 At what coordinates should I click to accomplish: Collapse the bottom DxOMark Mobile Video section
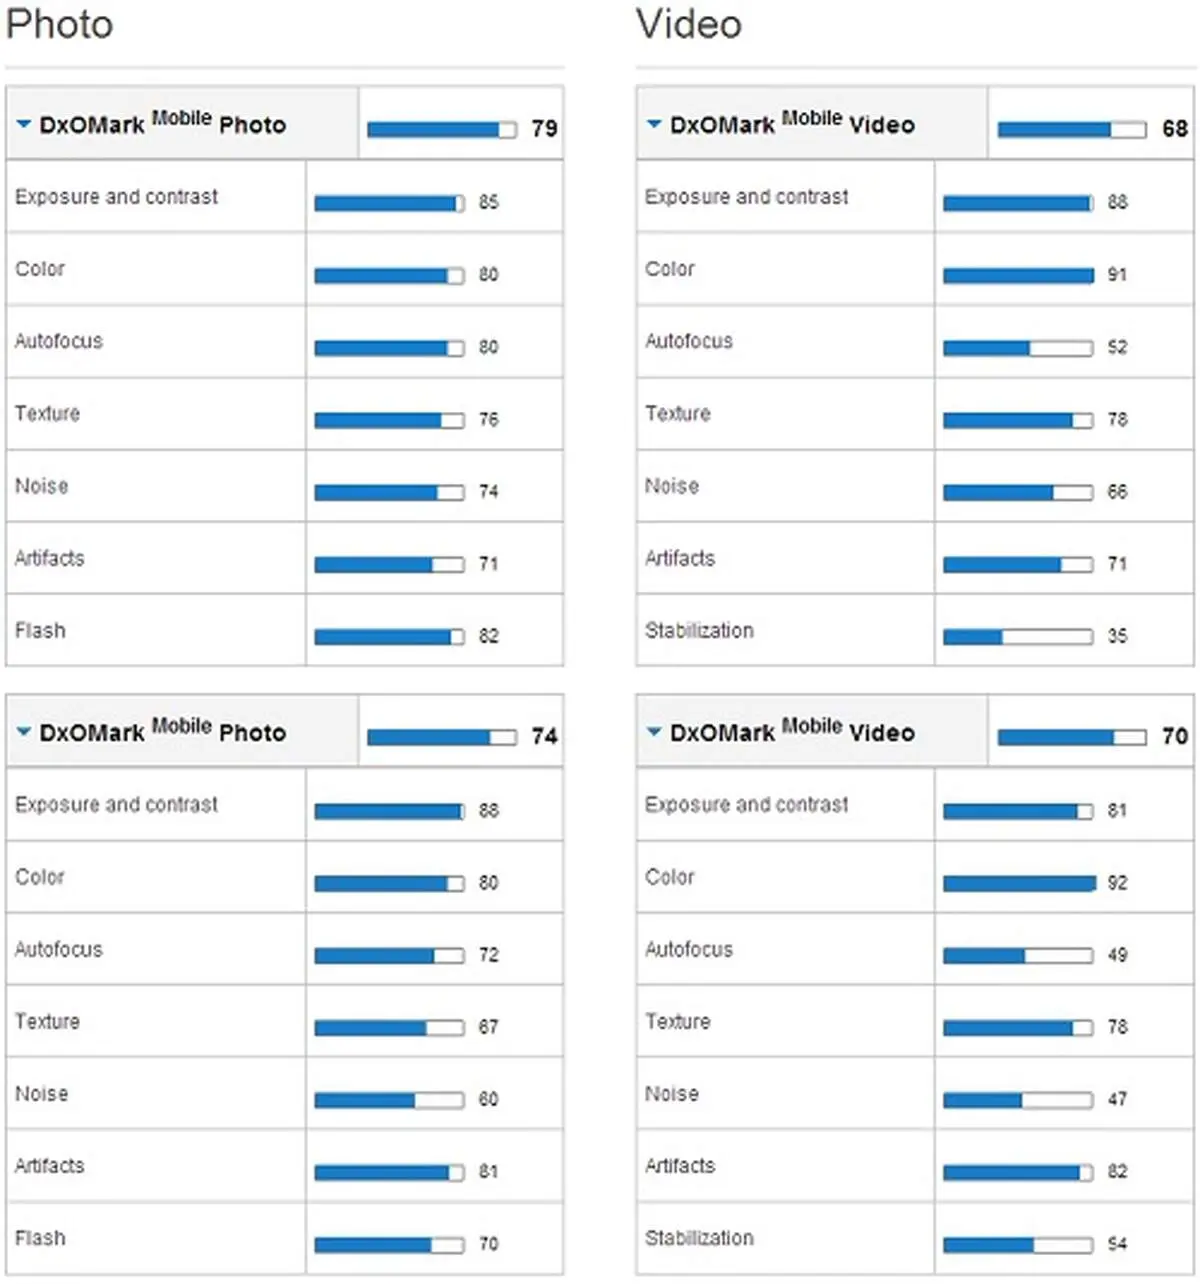pyautogui.click(x=654, y=732)
